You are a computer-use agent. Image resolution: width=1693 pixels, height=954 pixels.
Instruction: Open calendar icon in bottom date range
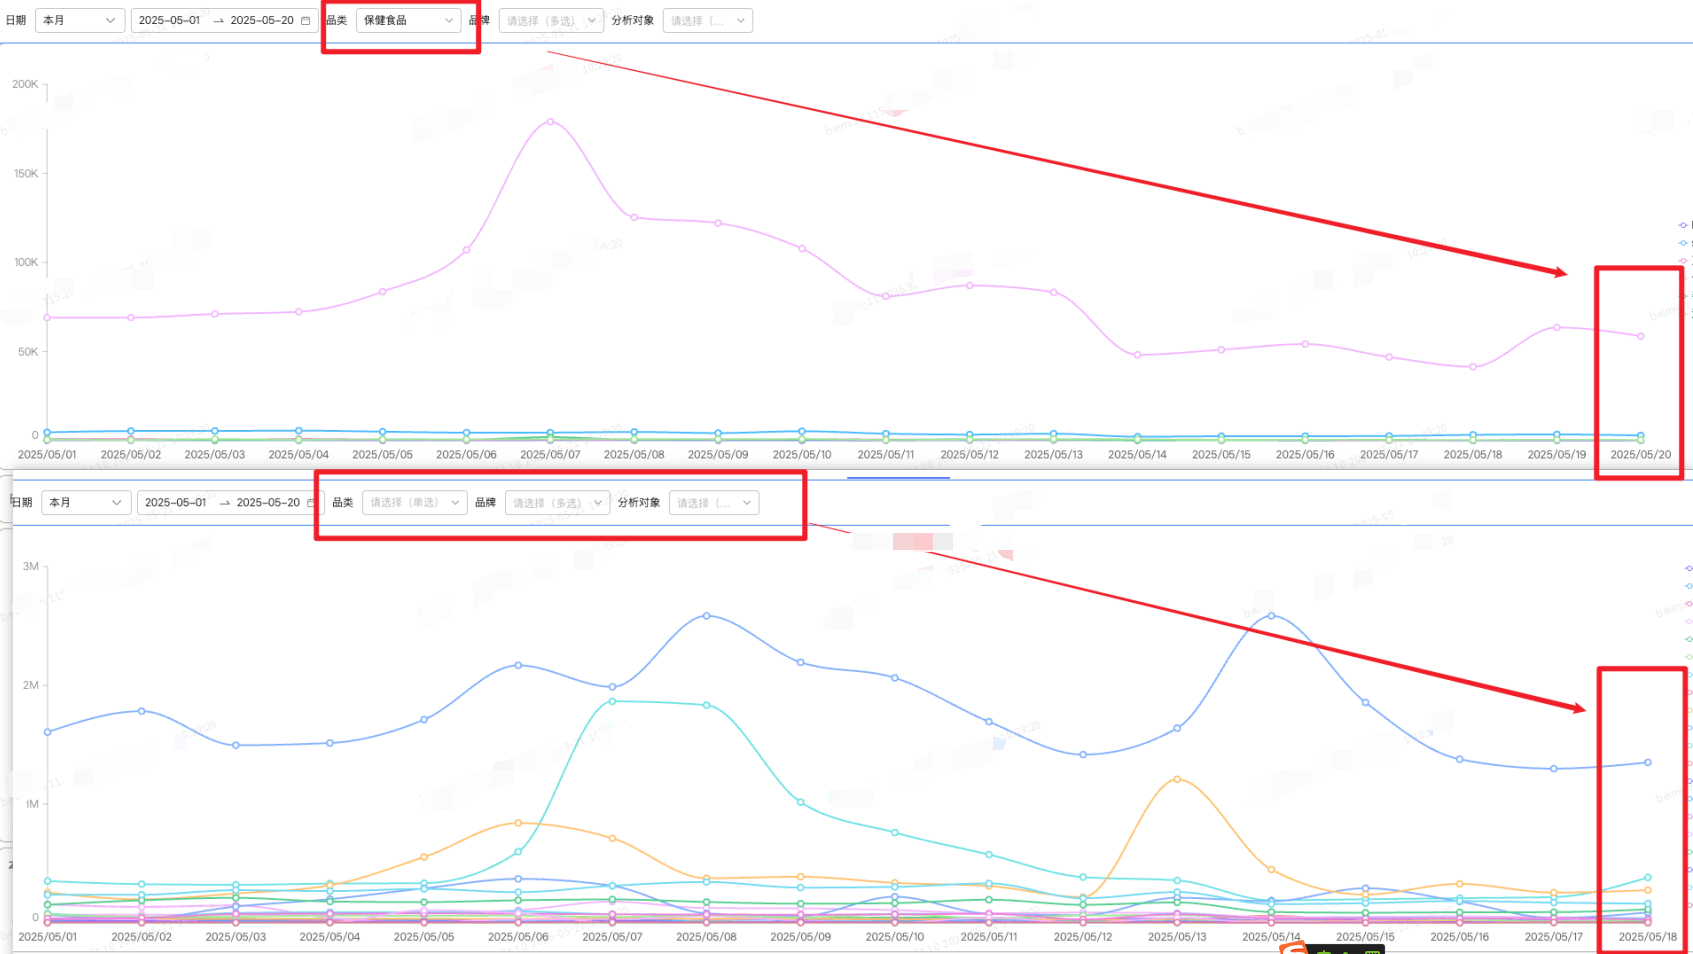pos(311,503)
